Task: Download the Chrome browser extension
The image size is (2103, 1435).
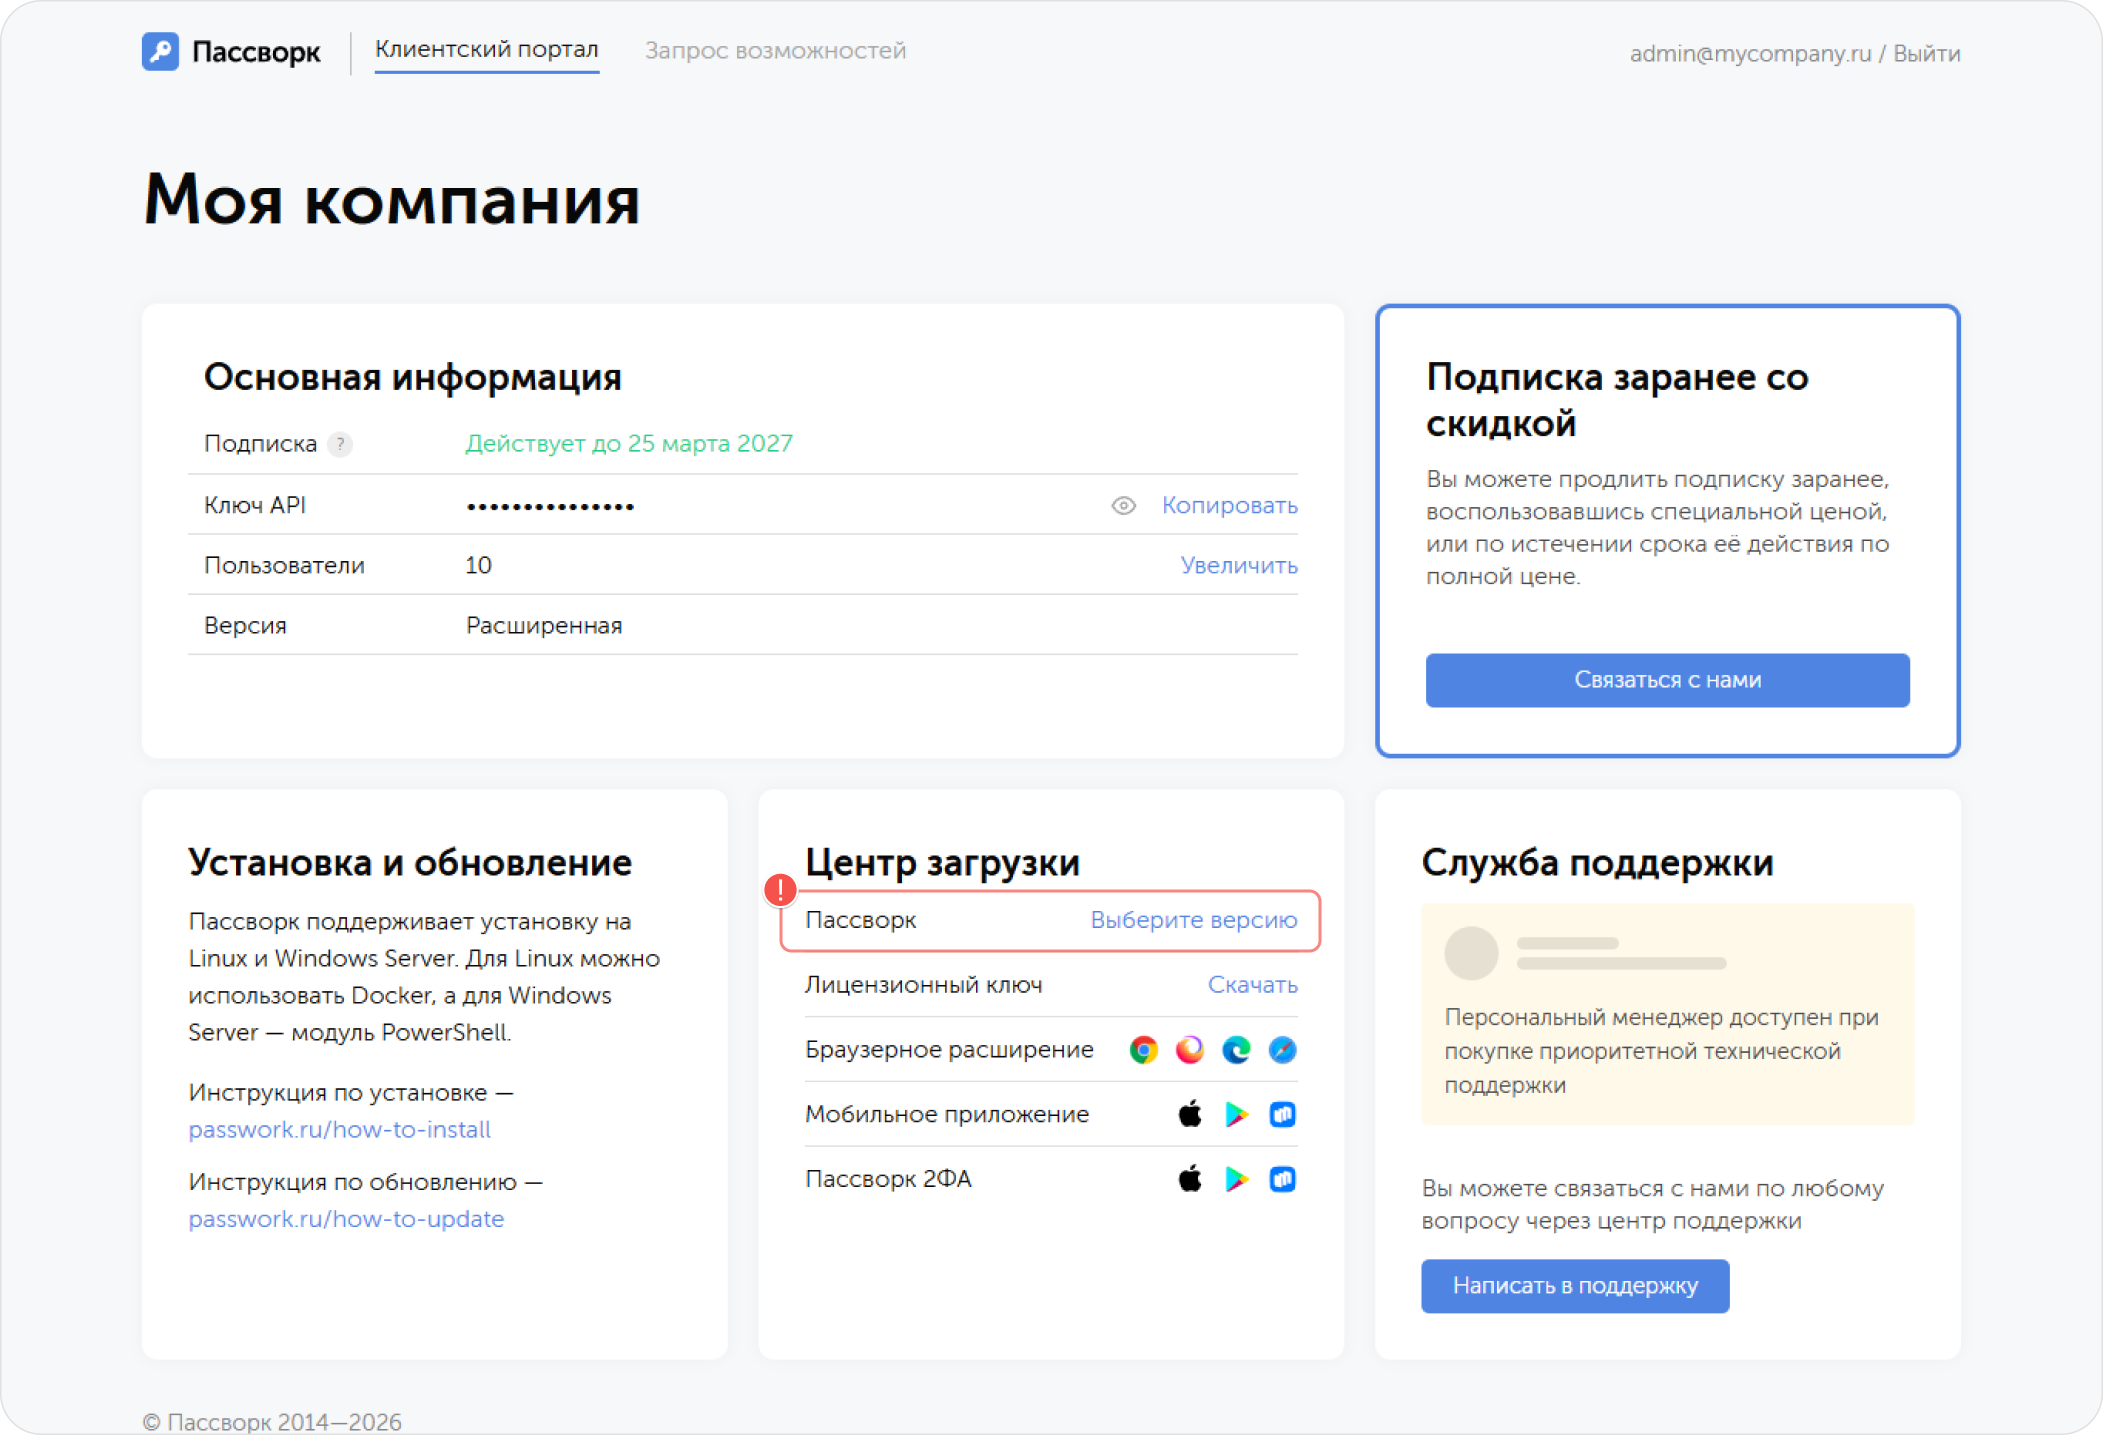Action: coord(1143,1049)
